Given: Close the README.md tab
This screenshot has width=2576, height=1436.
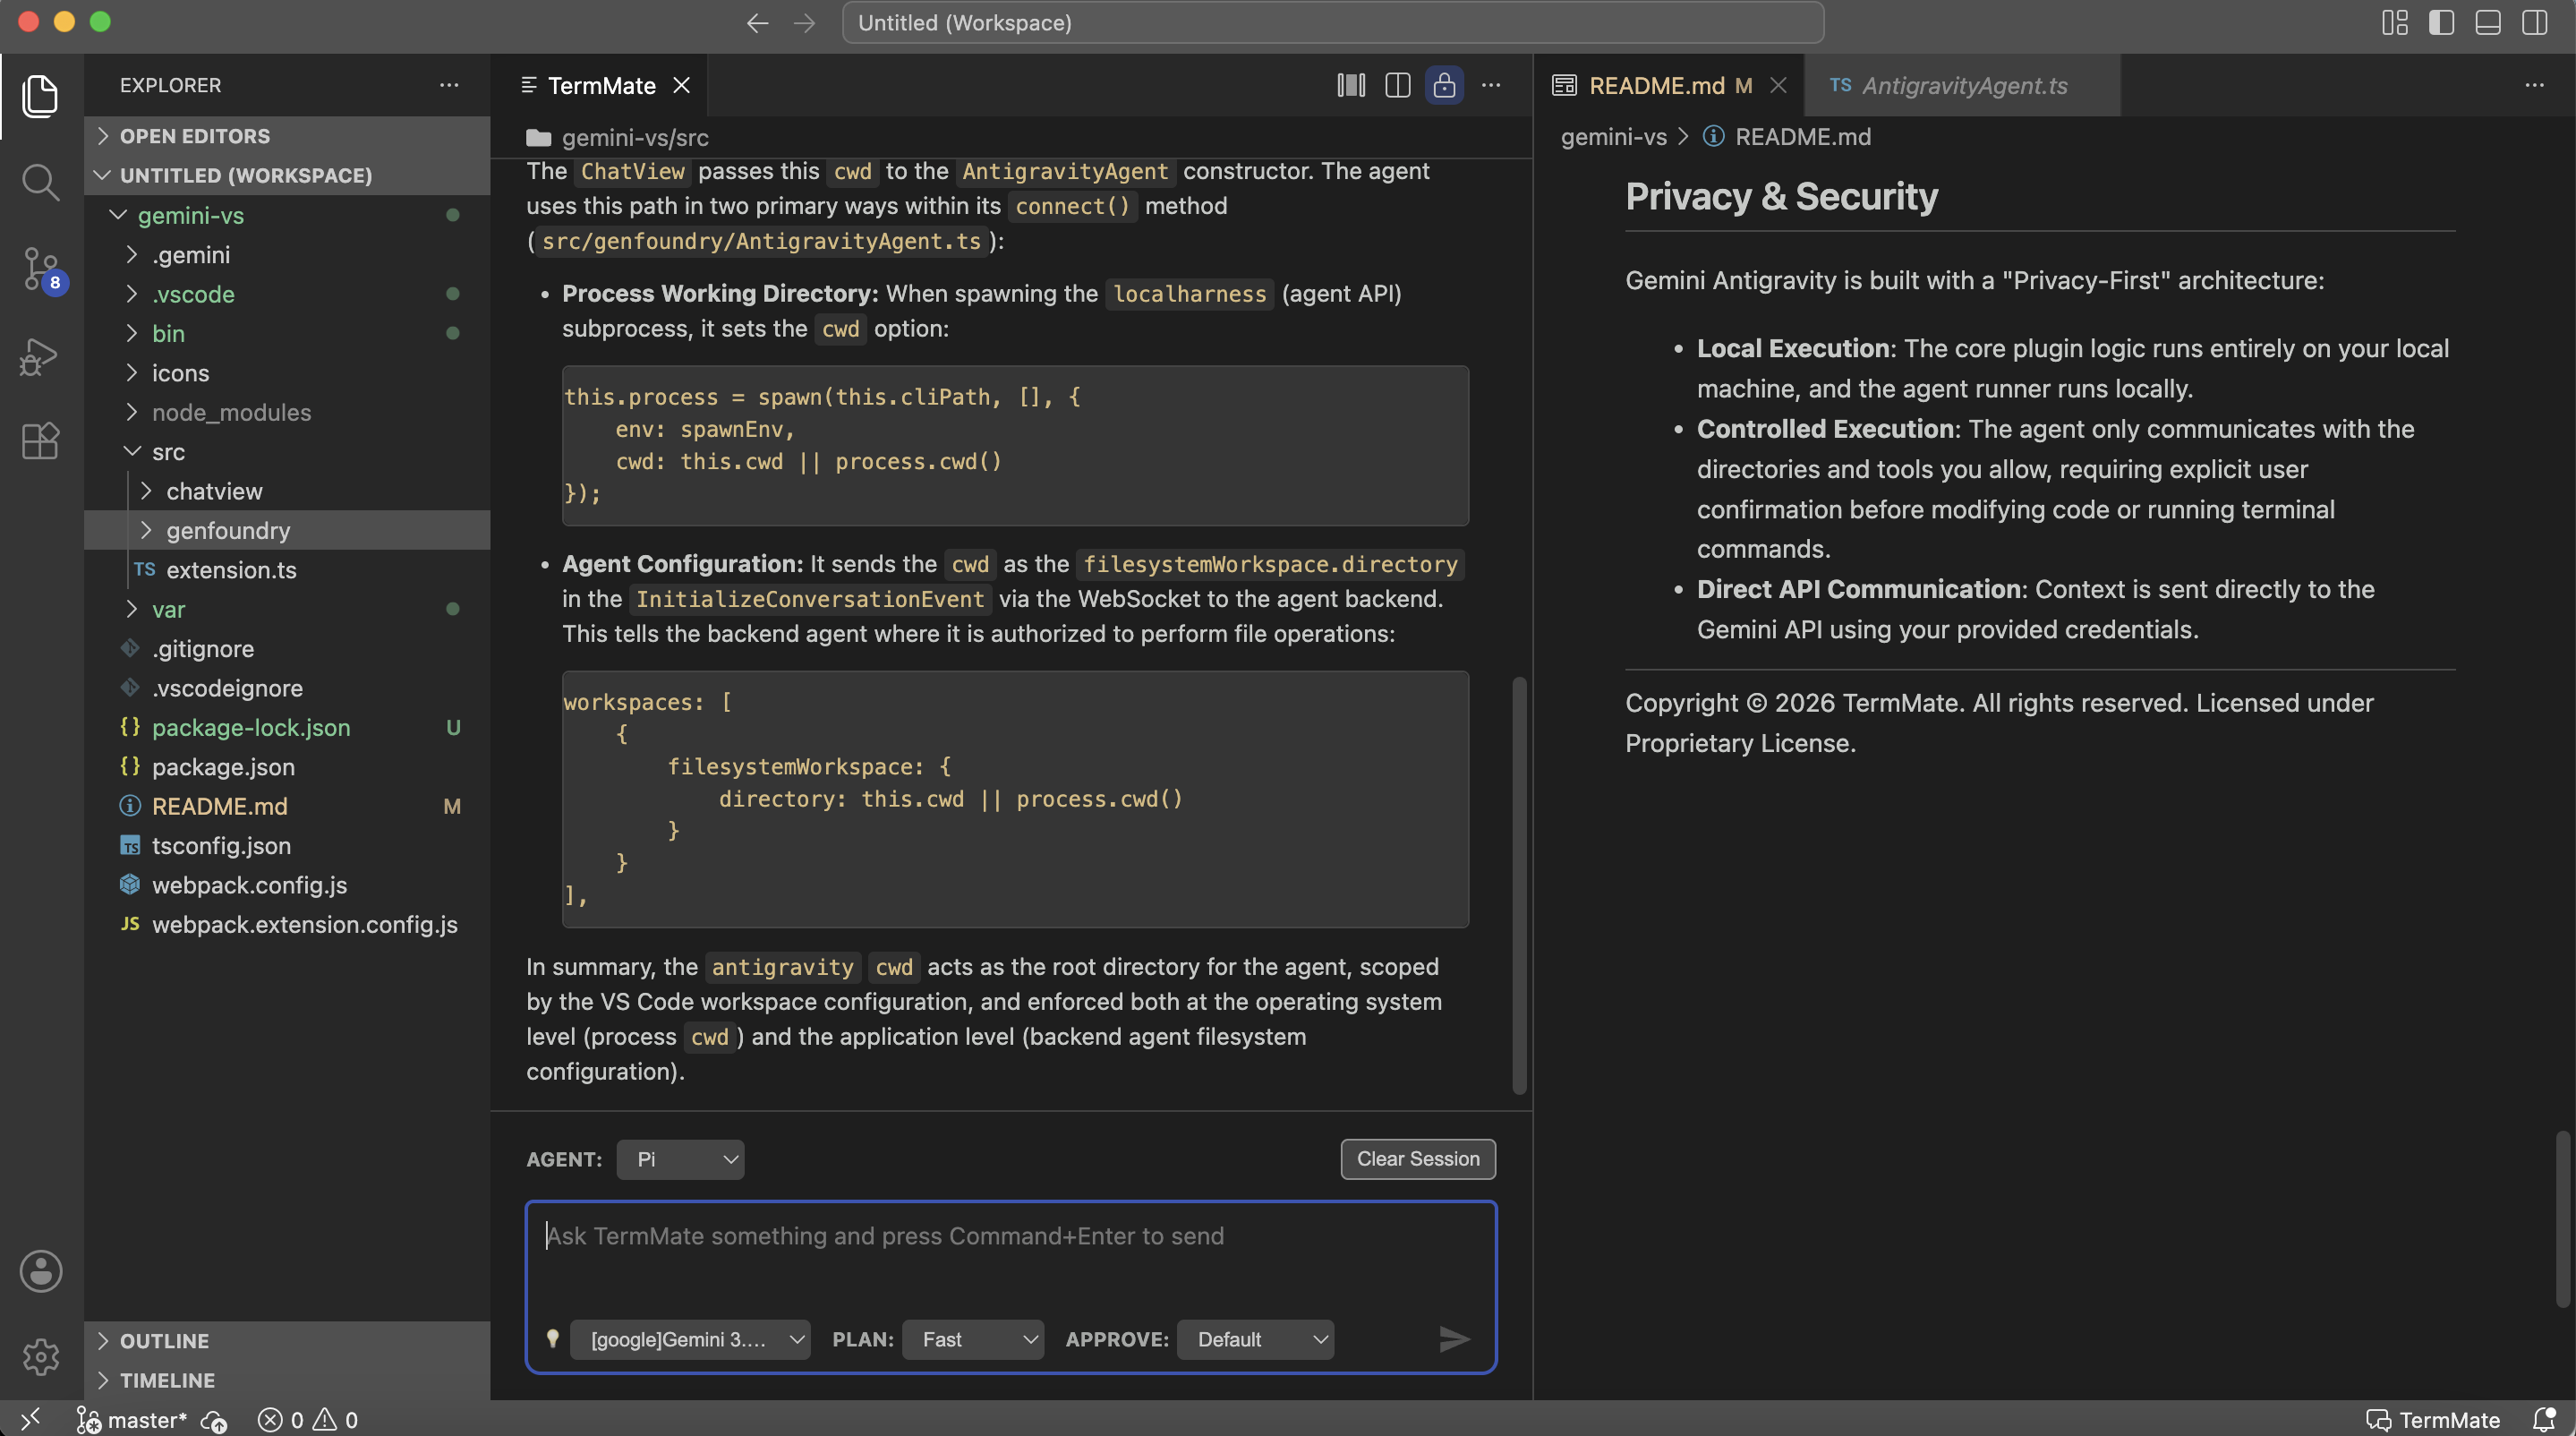Looking at the screenshot, I should pyautogui.click(x=1778, y=85).
